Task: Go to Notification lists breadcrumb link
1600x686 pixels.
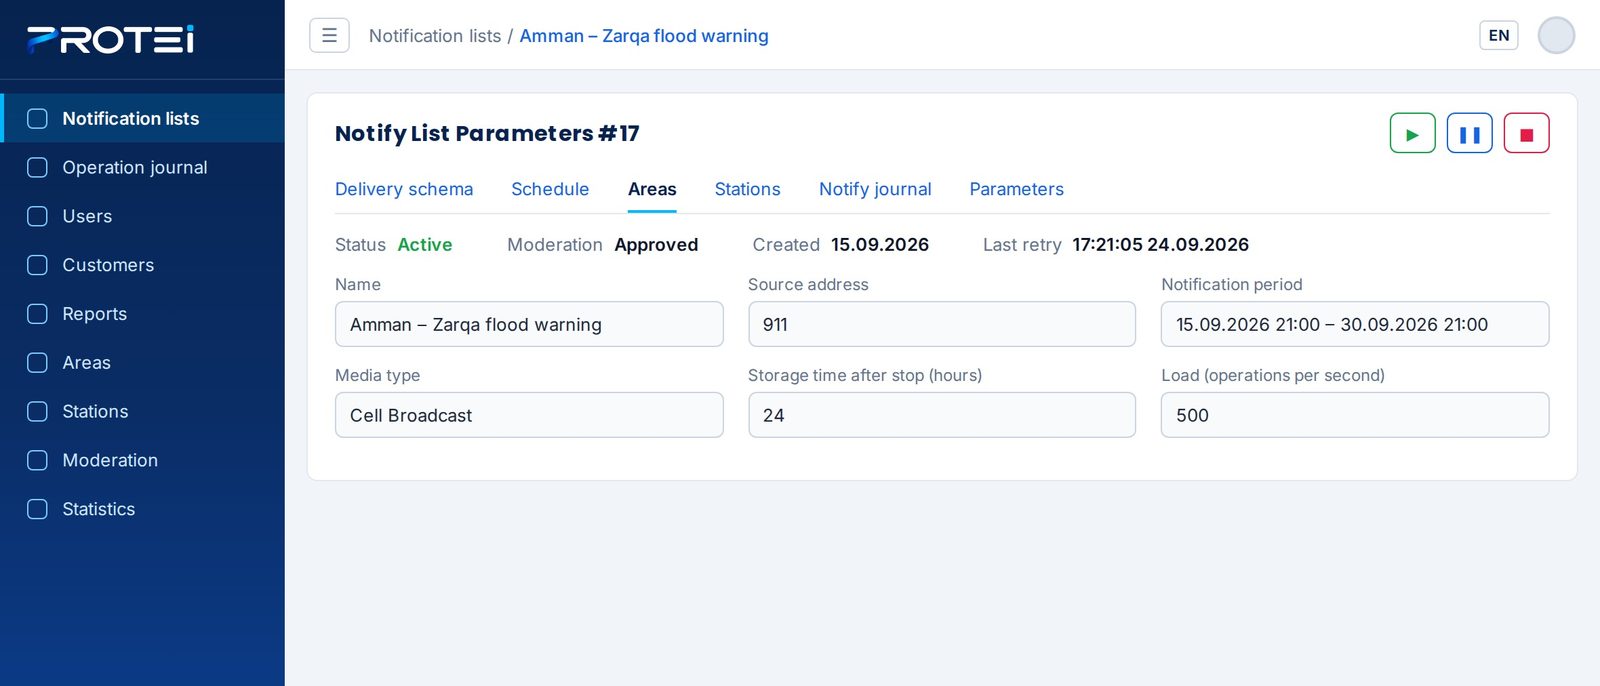Action: pos(435,36)
